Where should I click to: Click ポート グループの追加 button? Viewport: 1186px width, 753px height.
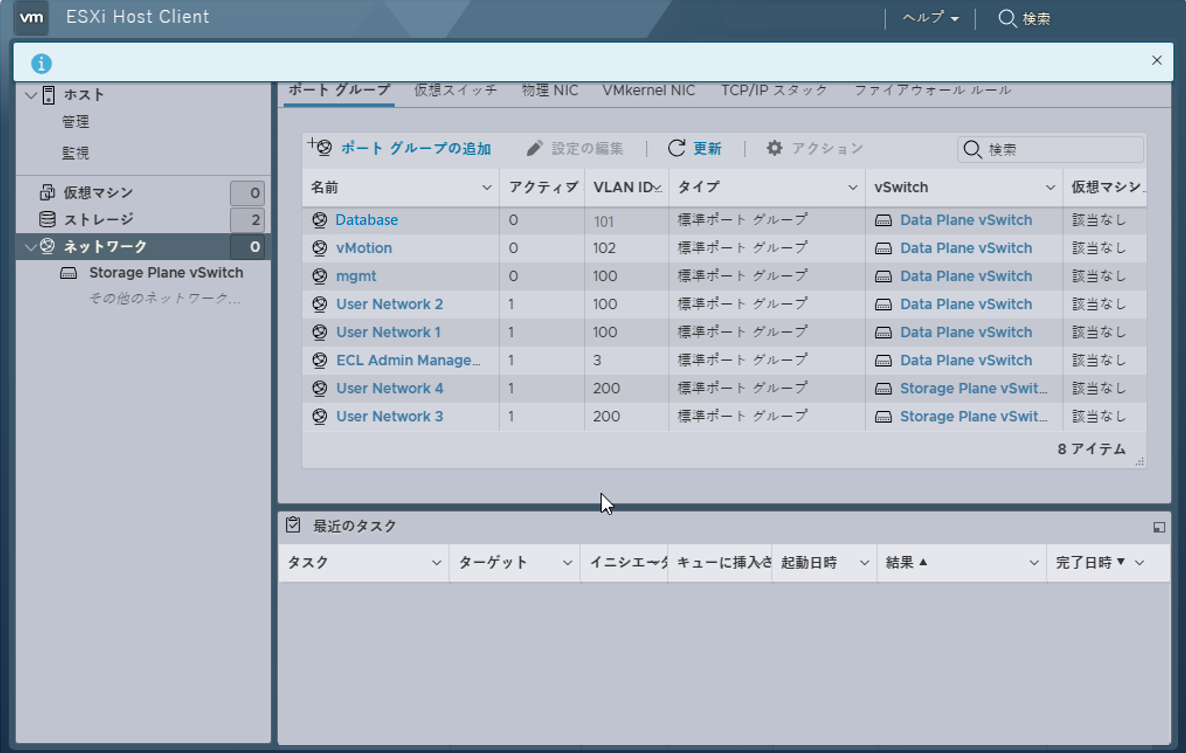point(400,148)
